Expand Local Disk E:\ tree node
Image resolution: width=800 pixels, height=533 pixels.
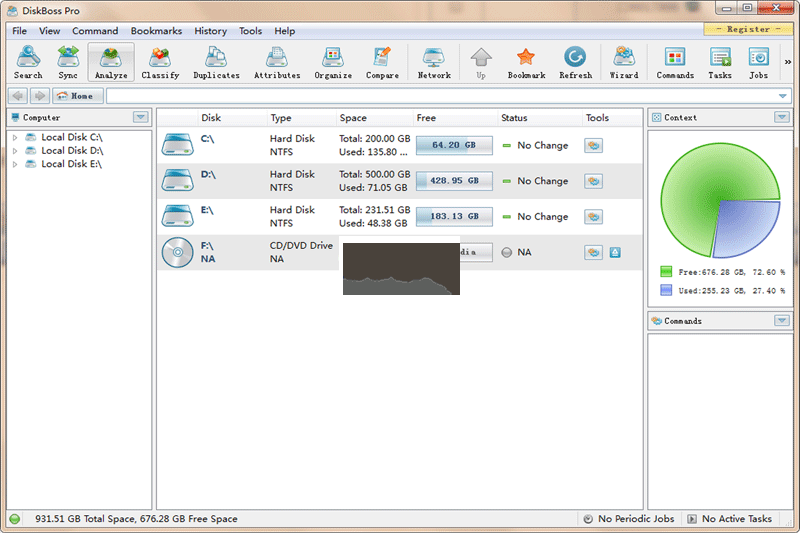(15, 164)
